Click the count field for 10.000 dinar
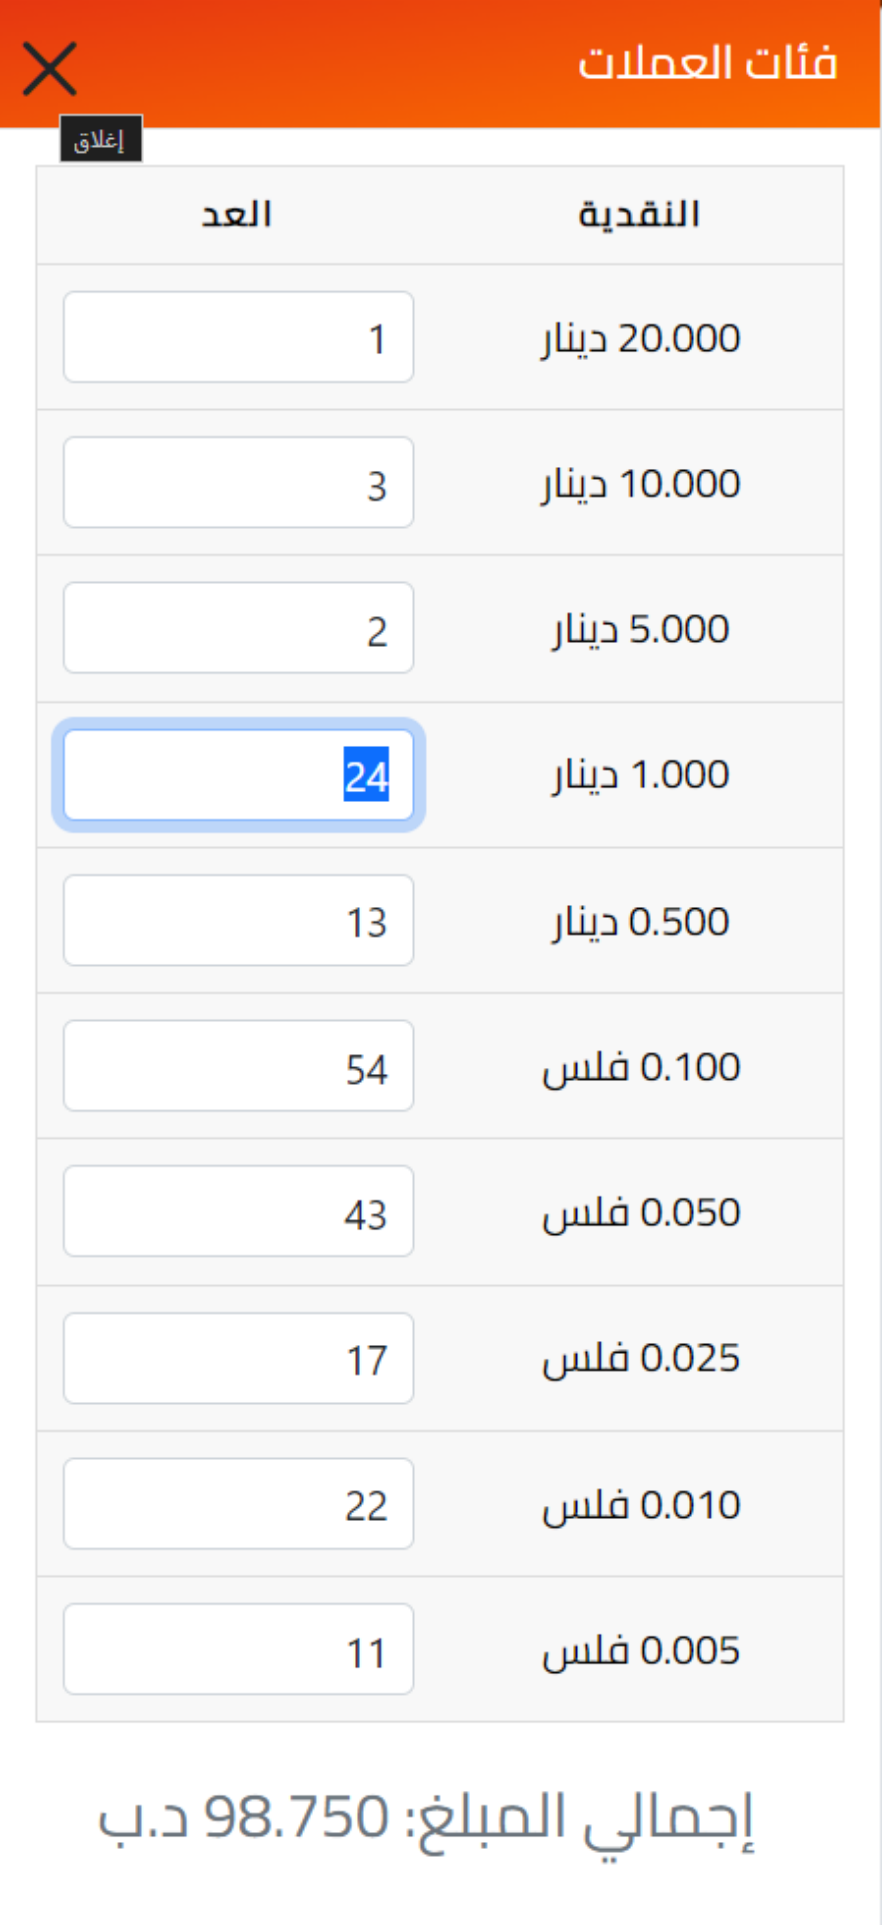 click(238, 483)
